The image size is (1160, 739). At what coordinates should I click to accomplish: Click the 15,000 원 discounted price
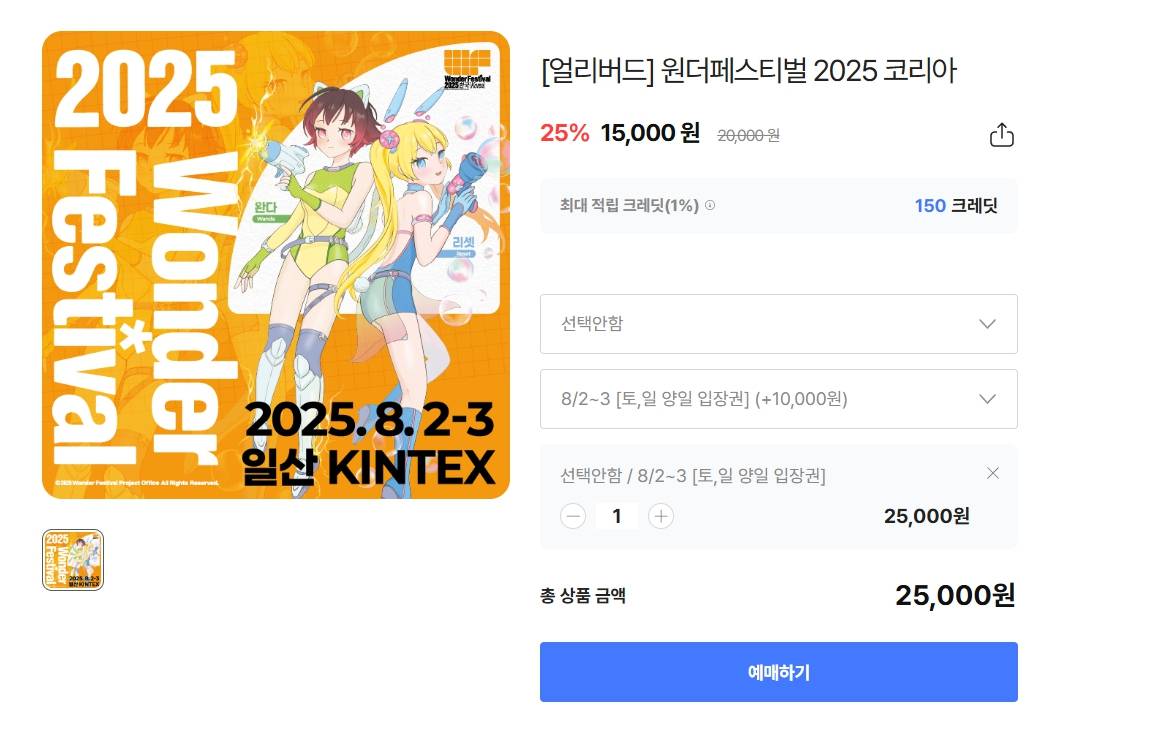pos(650,133)
